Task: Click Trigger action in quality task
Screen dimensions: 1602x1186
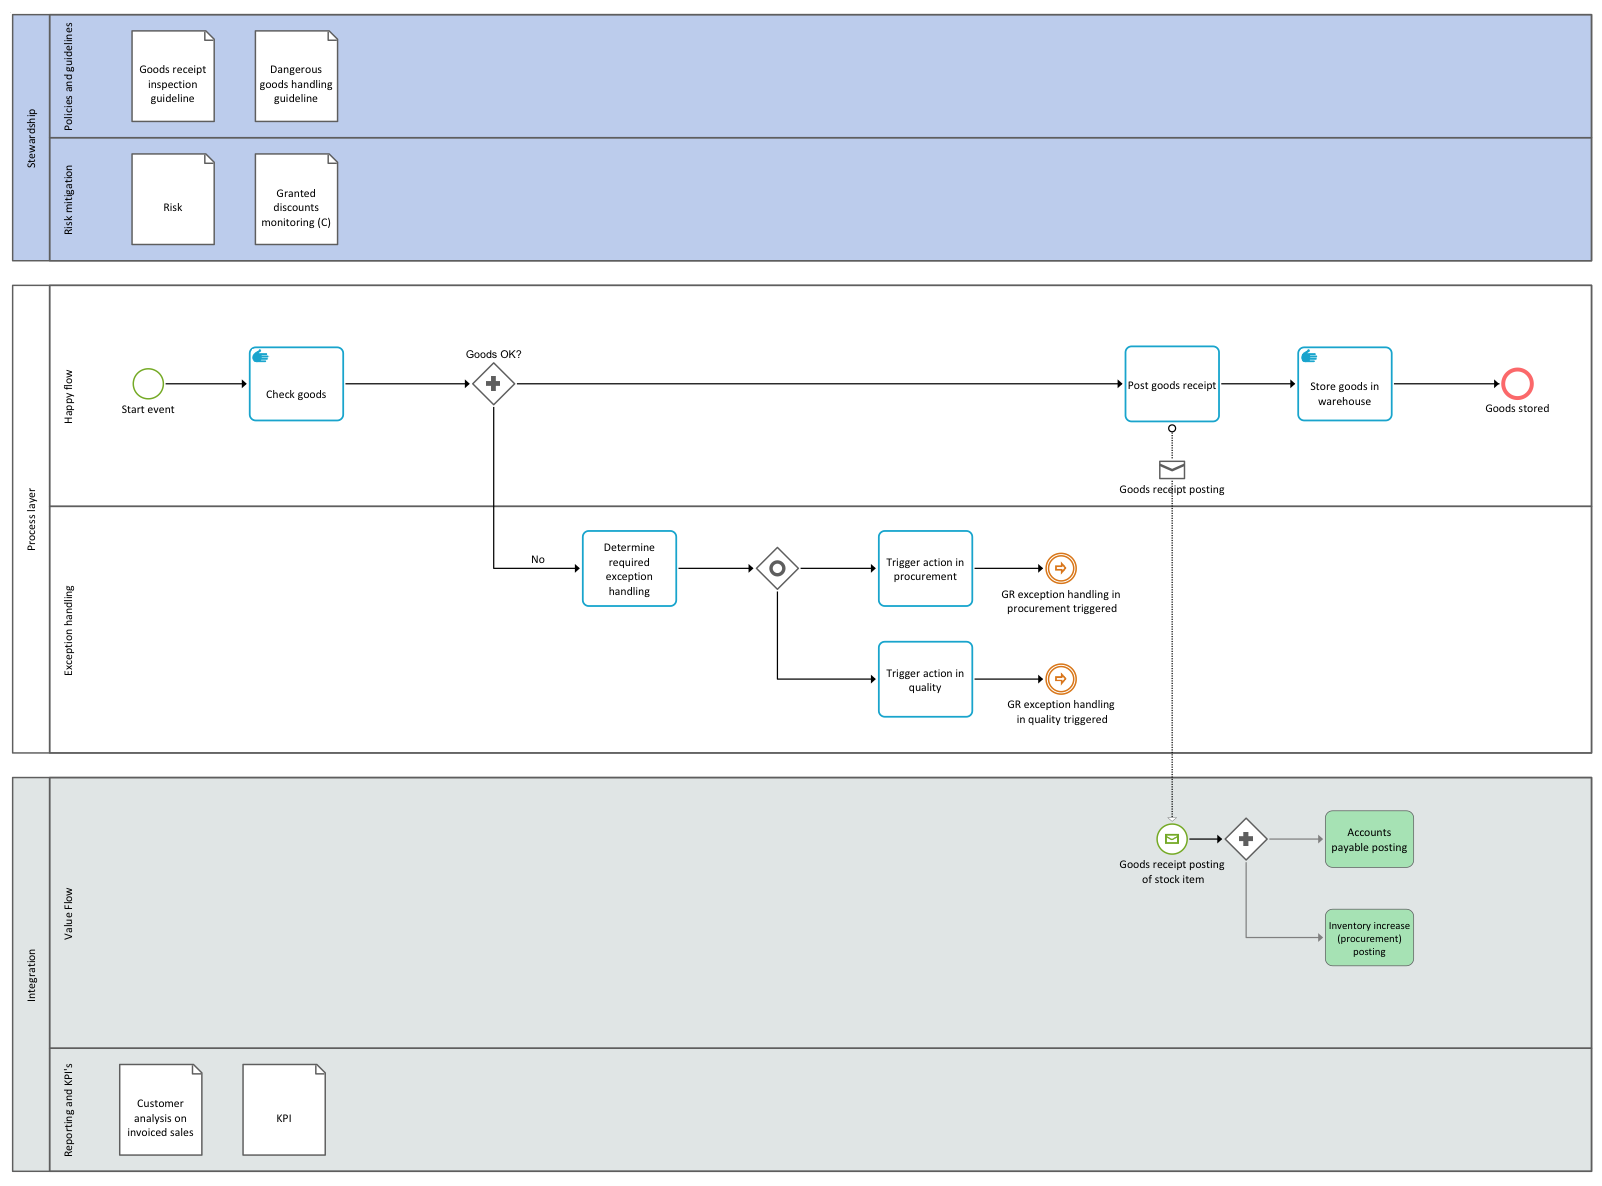Action: (926, 680)
